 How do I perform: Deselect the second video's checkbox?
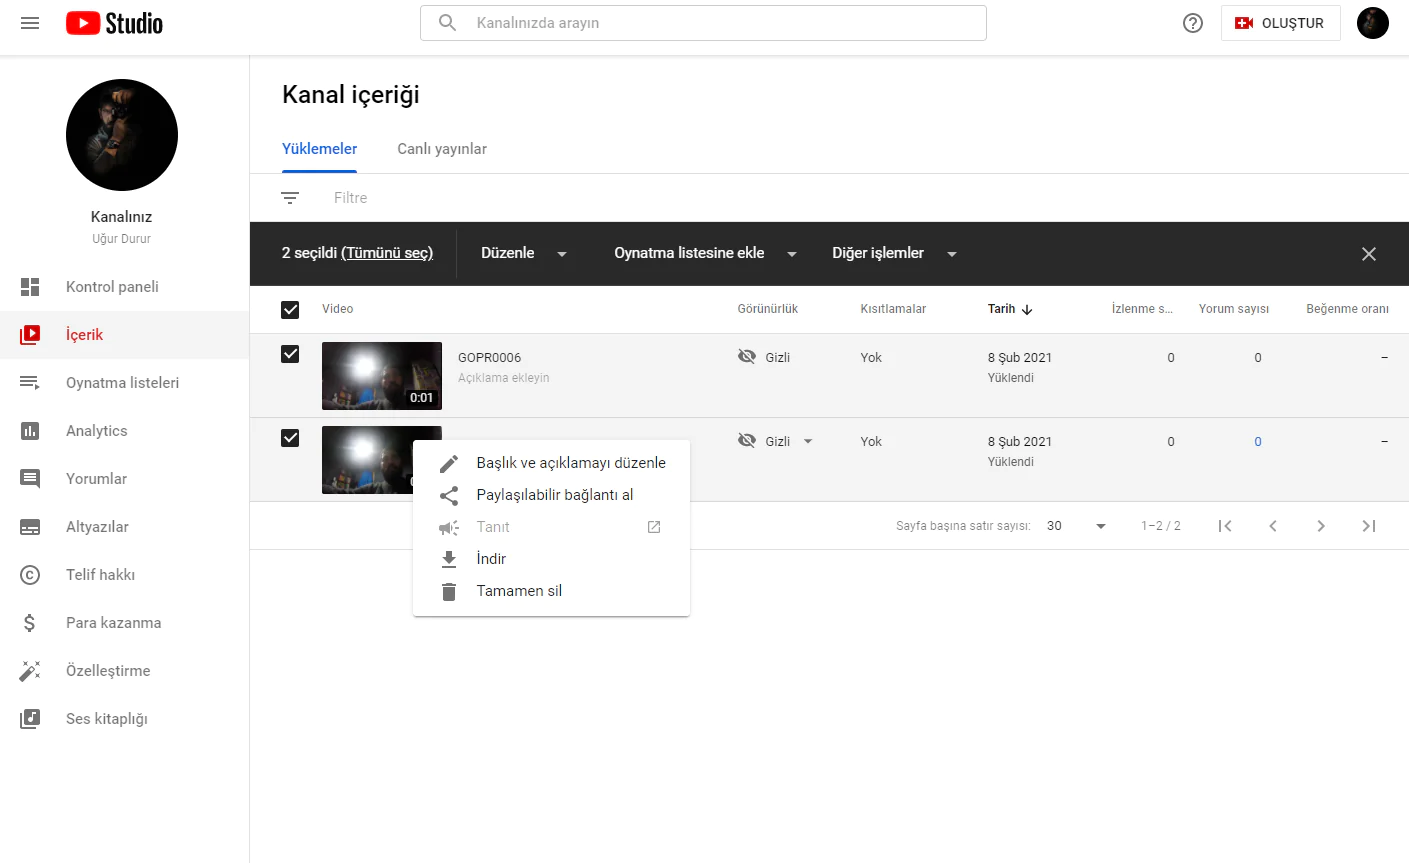click(x=290, y=438)
